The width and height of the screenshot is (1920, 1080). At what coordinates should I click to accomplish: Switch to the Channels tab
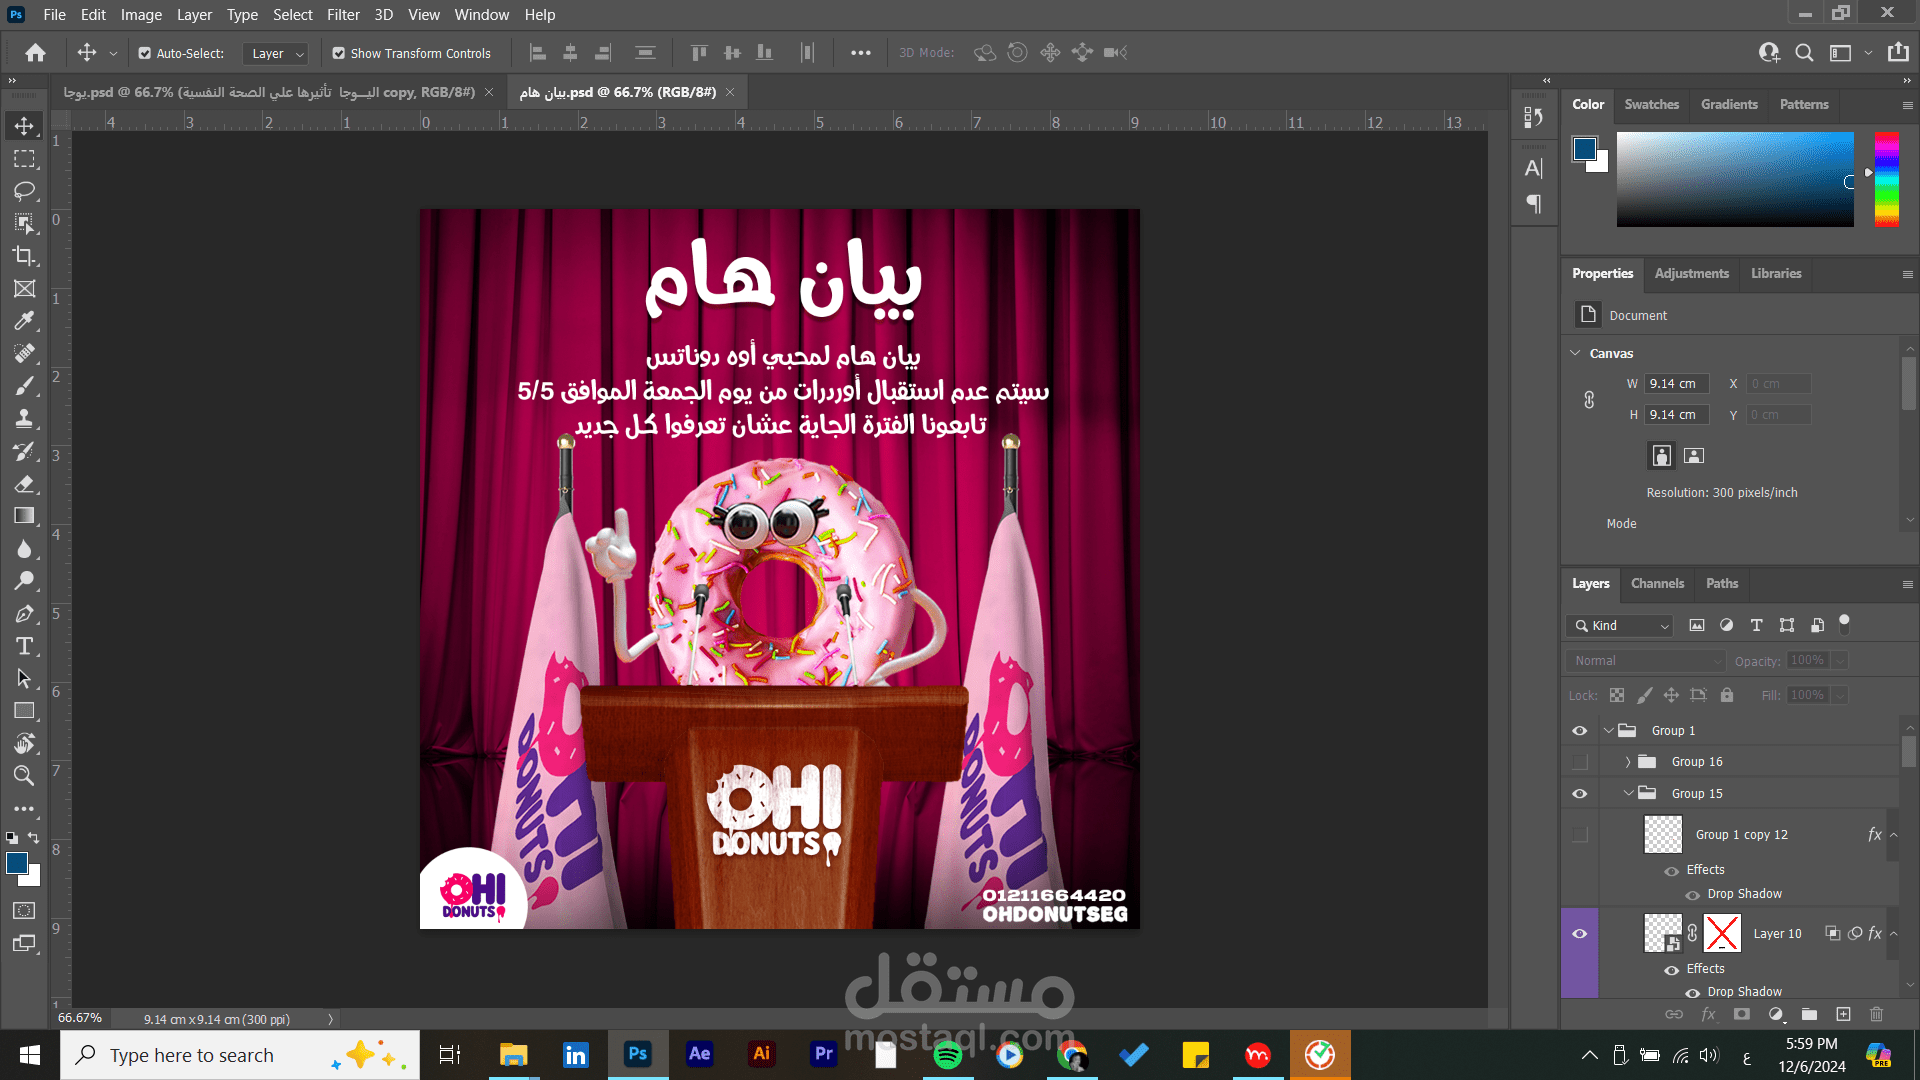(x=1657, y=584)
